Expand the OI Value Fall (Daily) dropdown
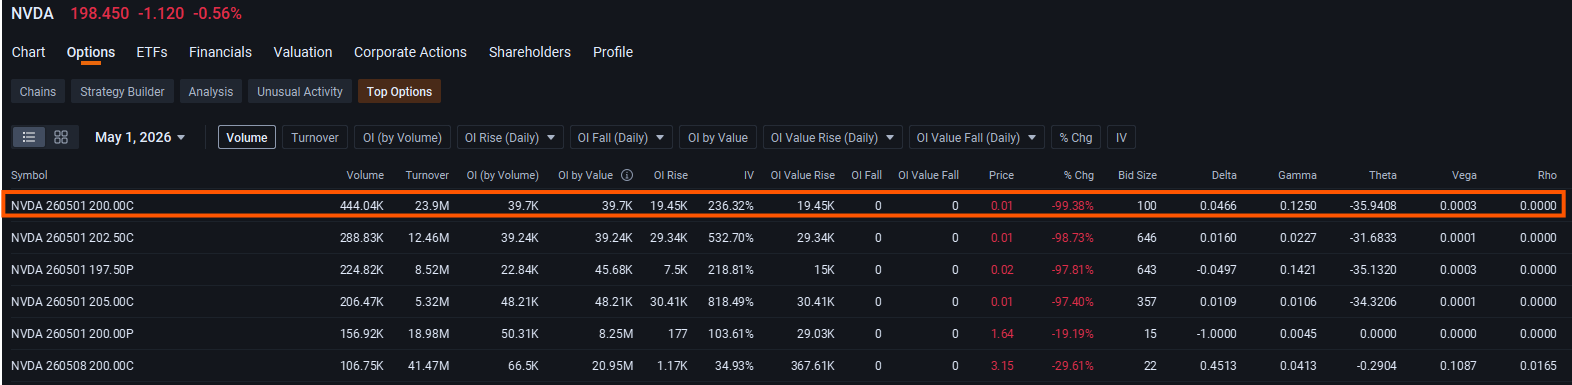Image resolution: width=1572 pixels, height=385 pixels. (976, 137)
